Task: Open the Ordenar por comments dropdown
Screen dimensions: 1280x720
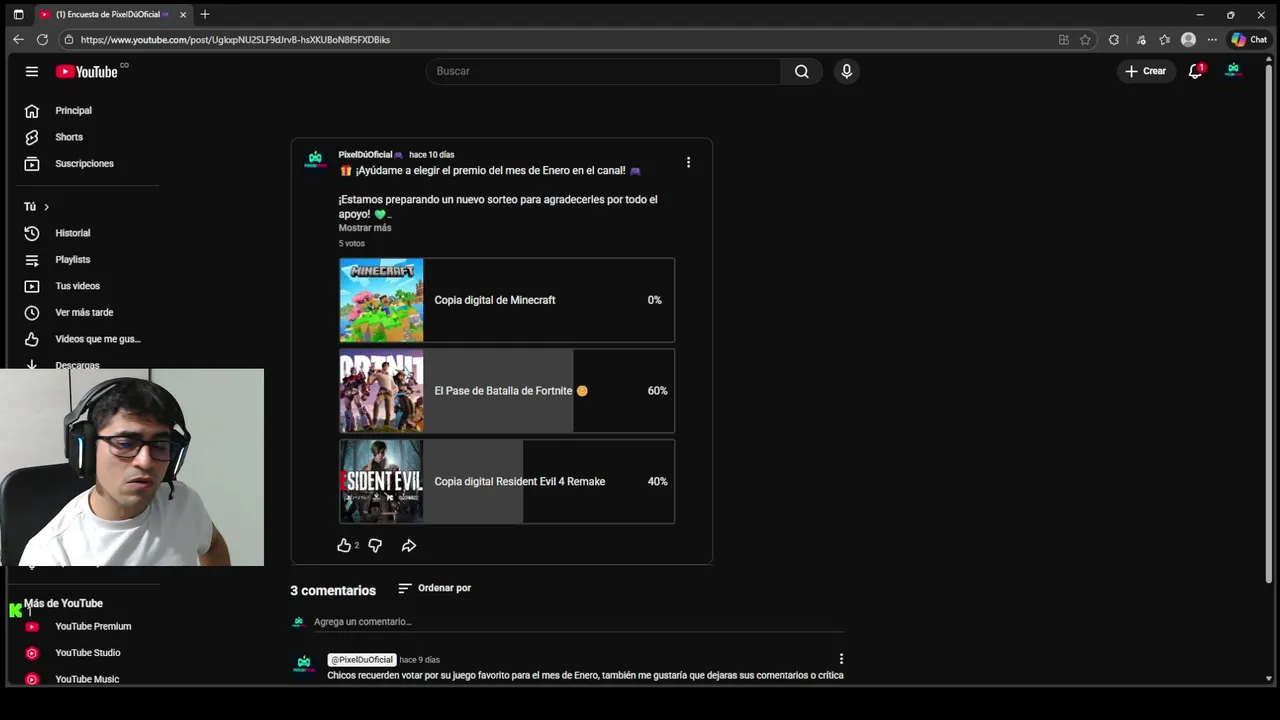Action: [x=434, y=588]
